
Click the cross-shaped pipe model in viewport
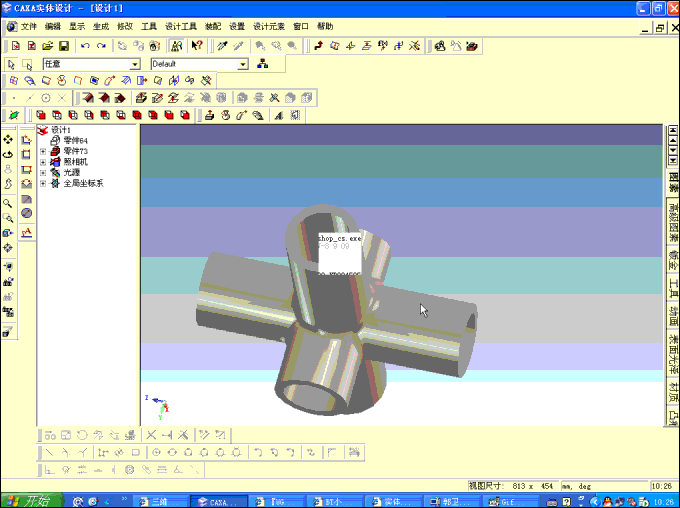pyautogui.click(x=336, y=310)
